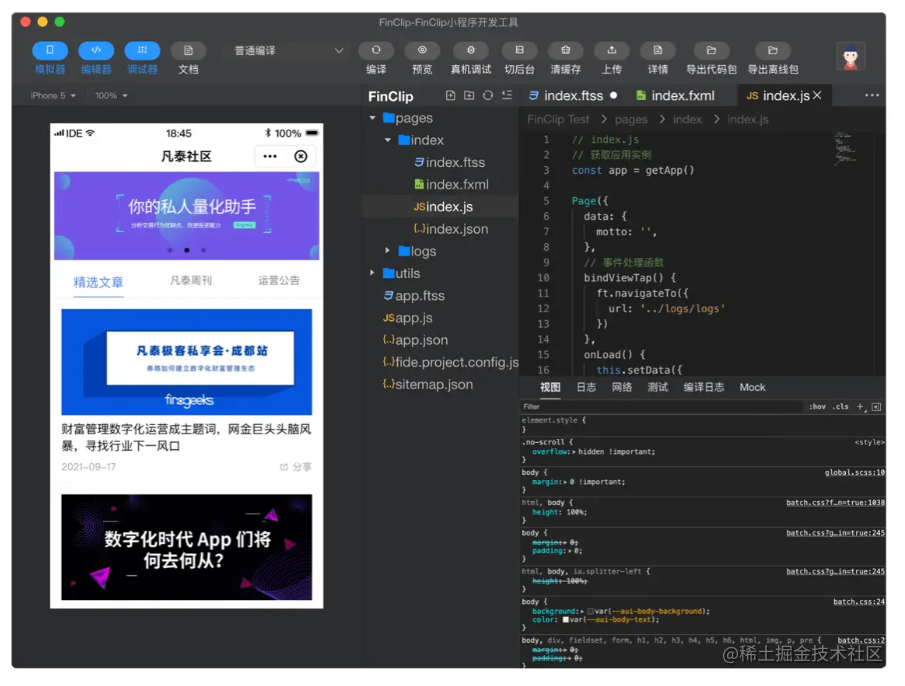
Task: Close the mini program in simulator
Action: 301,156
